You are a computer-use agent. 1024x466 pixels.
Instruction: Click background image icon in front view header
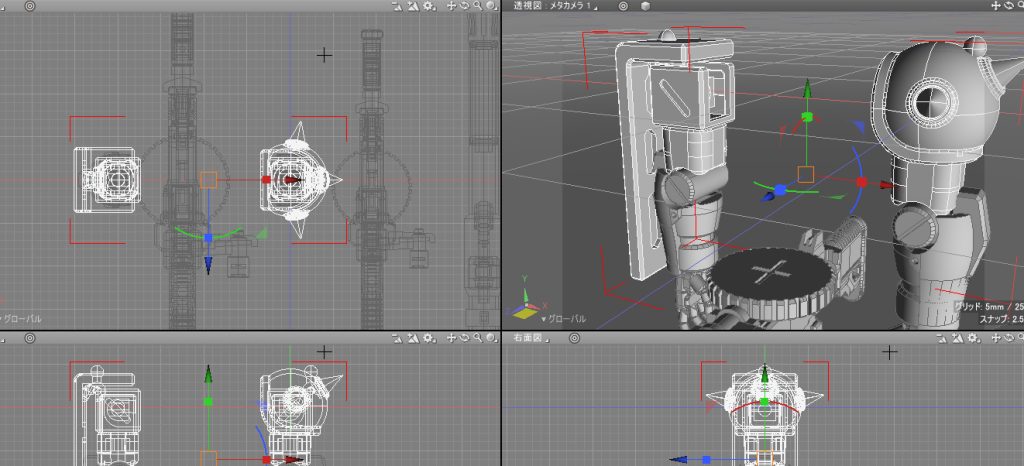pos(413,338)
